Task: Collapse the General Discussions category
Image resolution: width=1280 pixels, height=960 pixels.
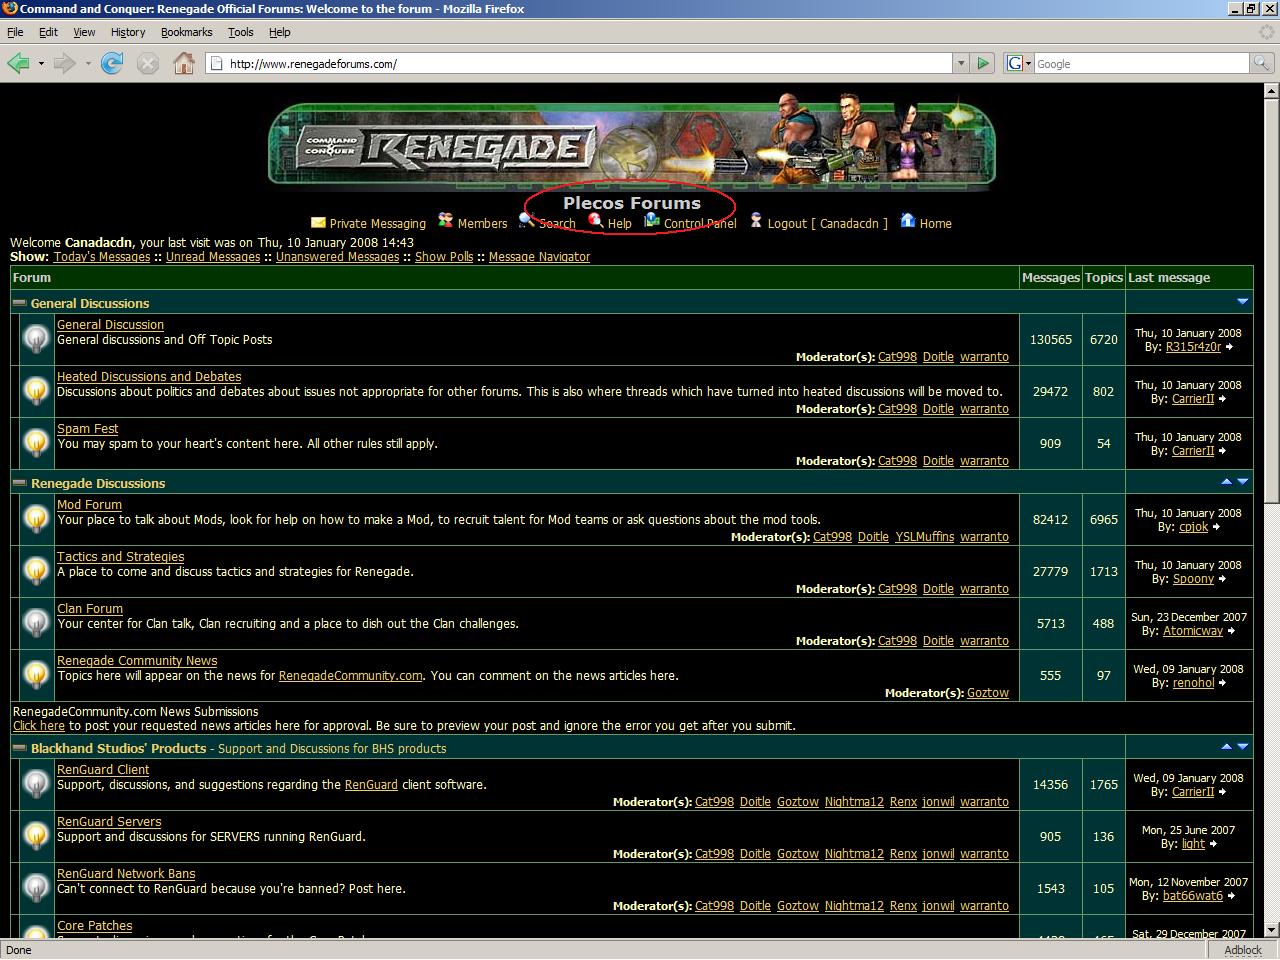Action: pos(19,303)
